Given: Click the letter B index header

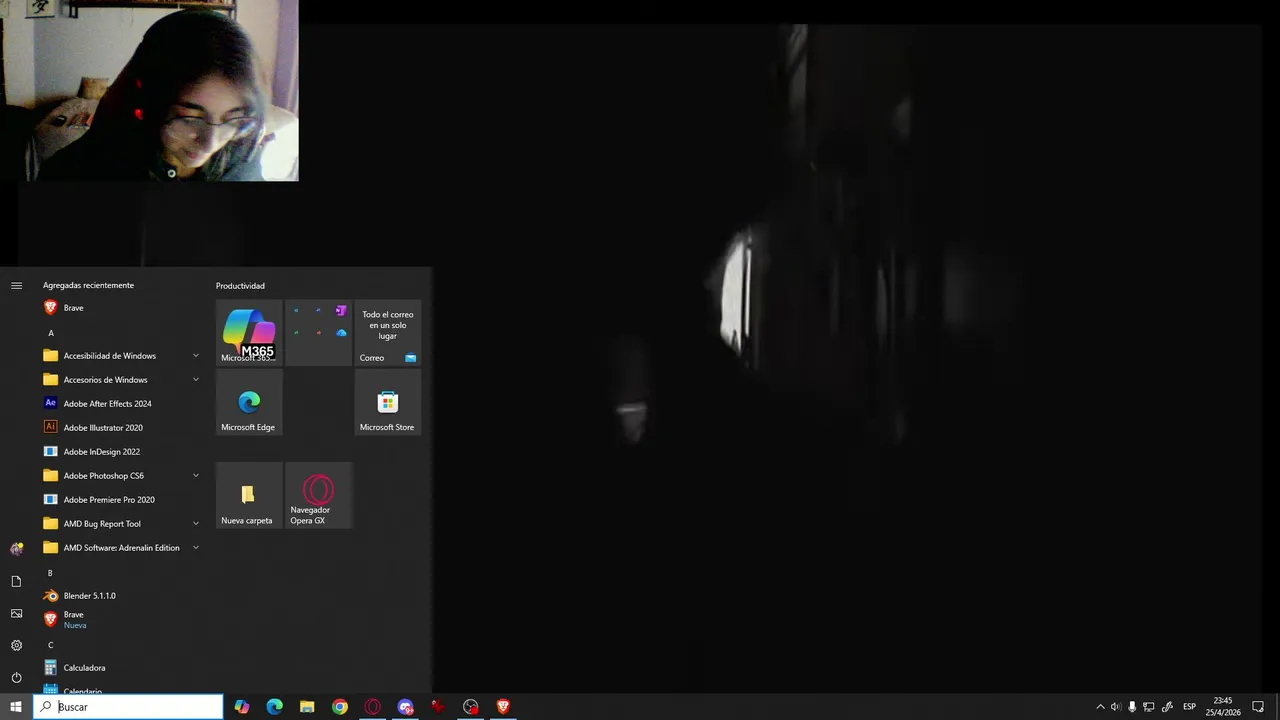Looking at the screenshot, I should 51,573.
